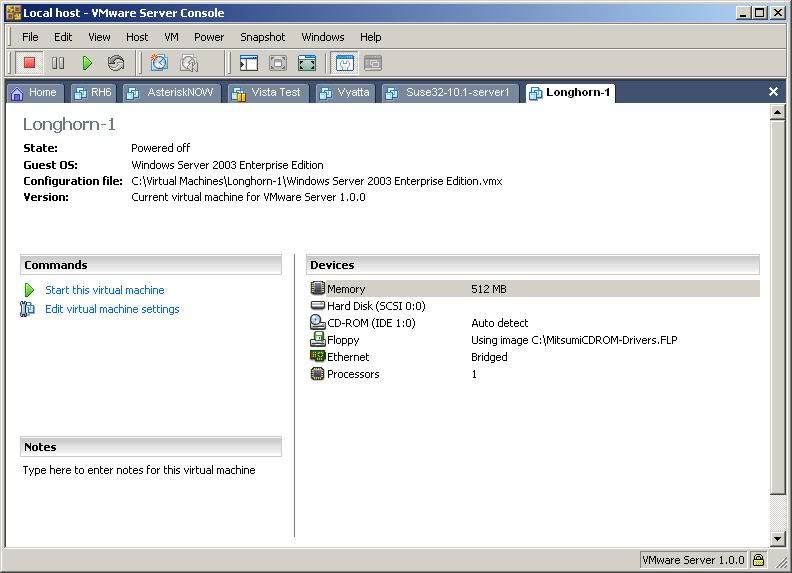The width and height of the screenshot is (792, 573).
Task: Open the Windows menu
Action: click(323, 37)
